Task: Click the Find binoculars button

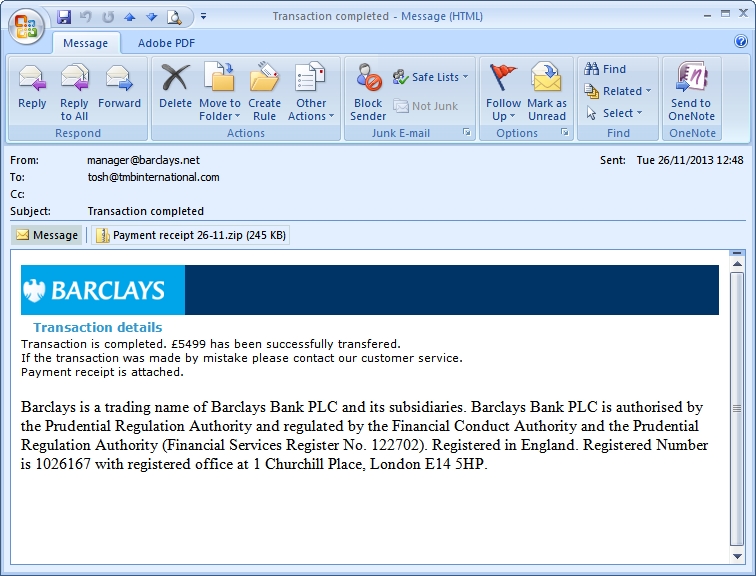Action: [x=605, y=69]
